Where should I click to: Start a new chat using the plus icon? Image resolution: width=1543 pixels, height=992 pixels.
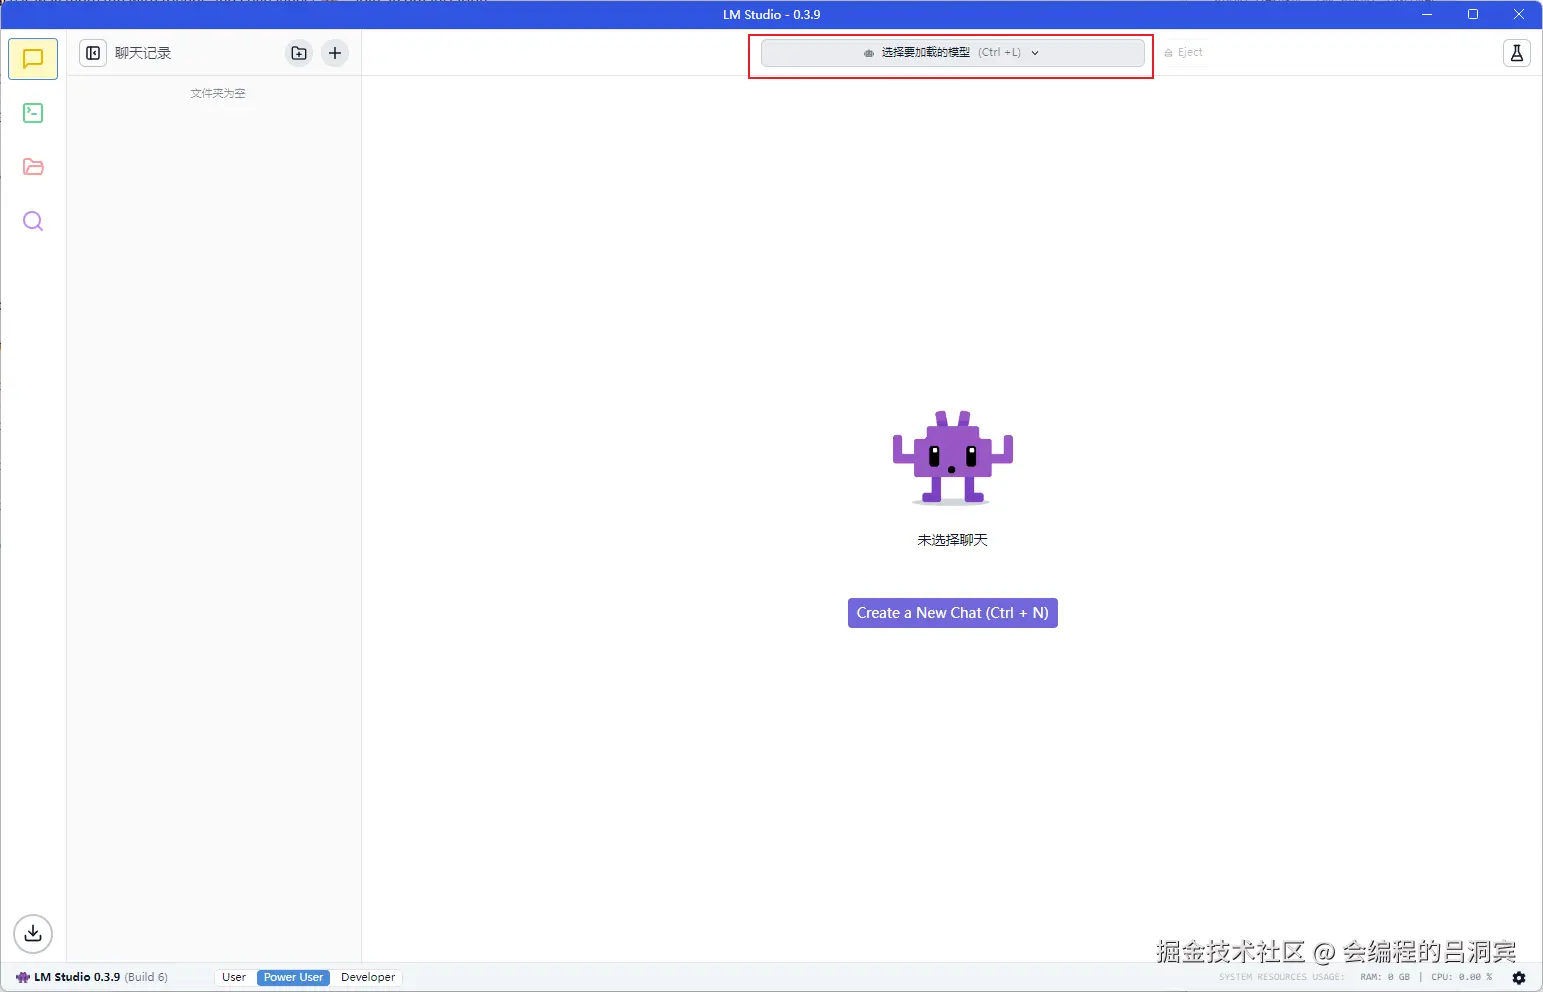pyautogui.click(x=334, y=53)
